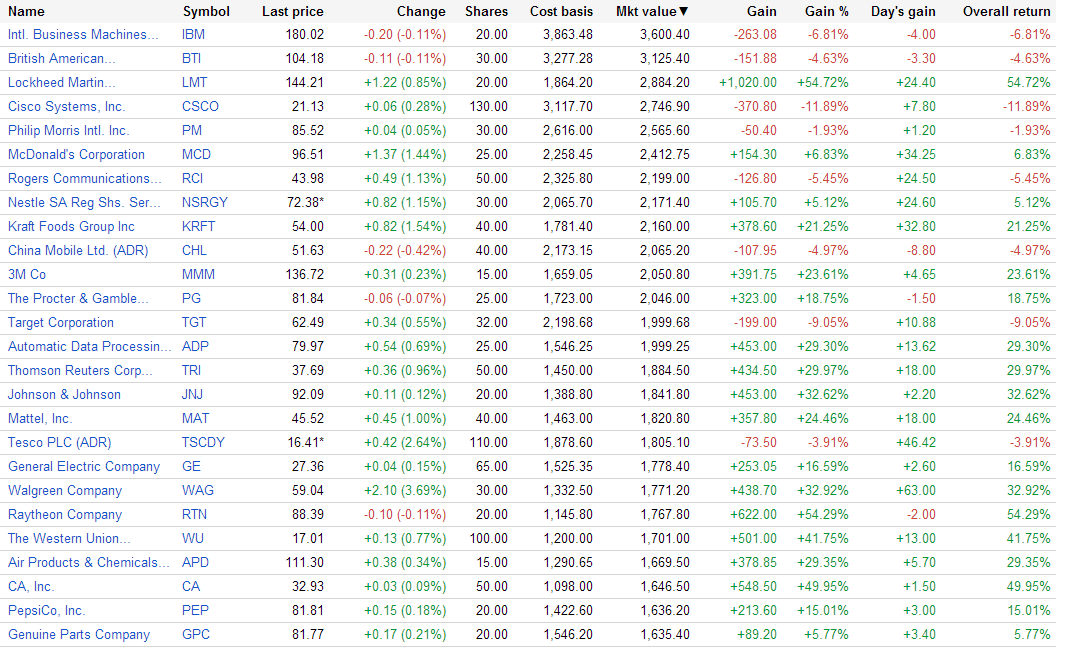Open Johnson & Johnson link
1066x648 pixels.
pyautogui.click(x=64, y=394)
